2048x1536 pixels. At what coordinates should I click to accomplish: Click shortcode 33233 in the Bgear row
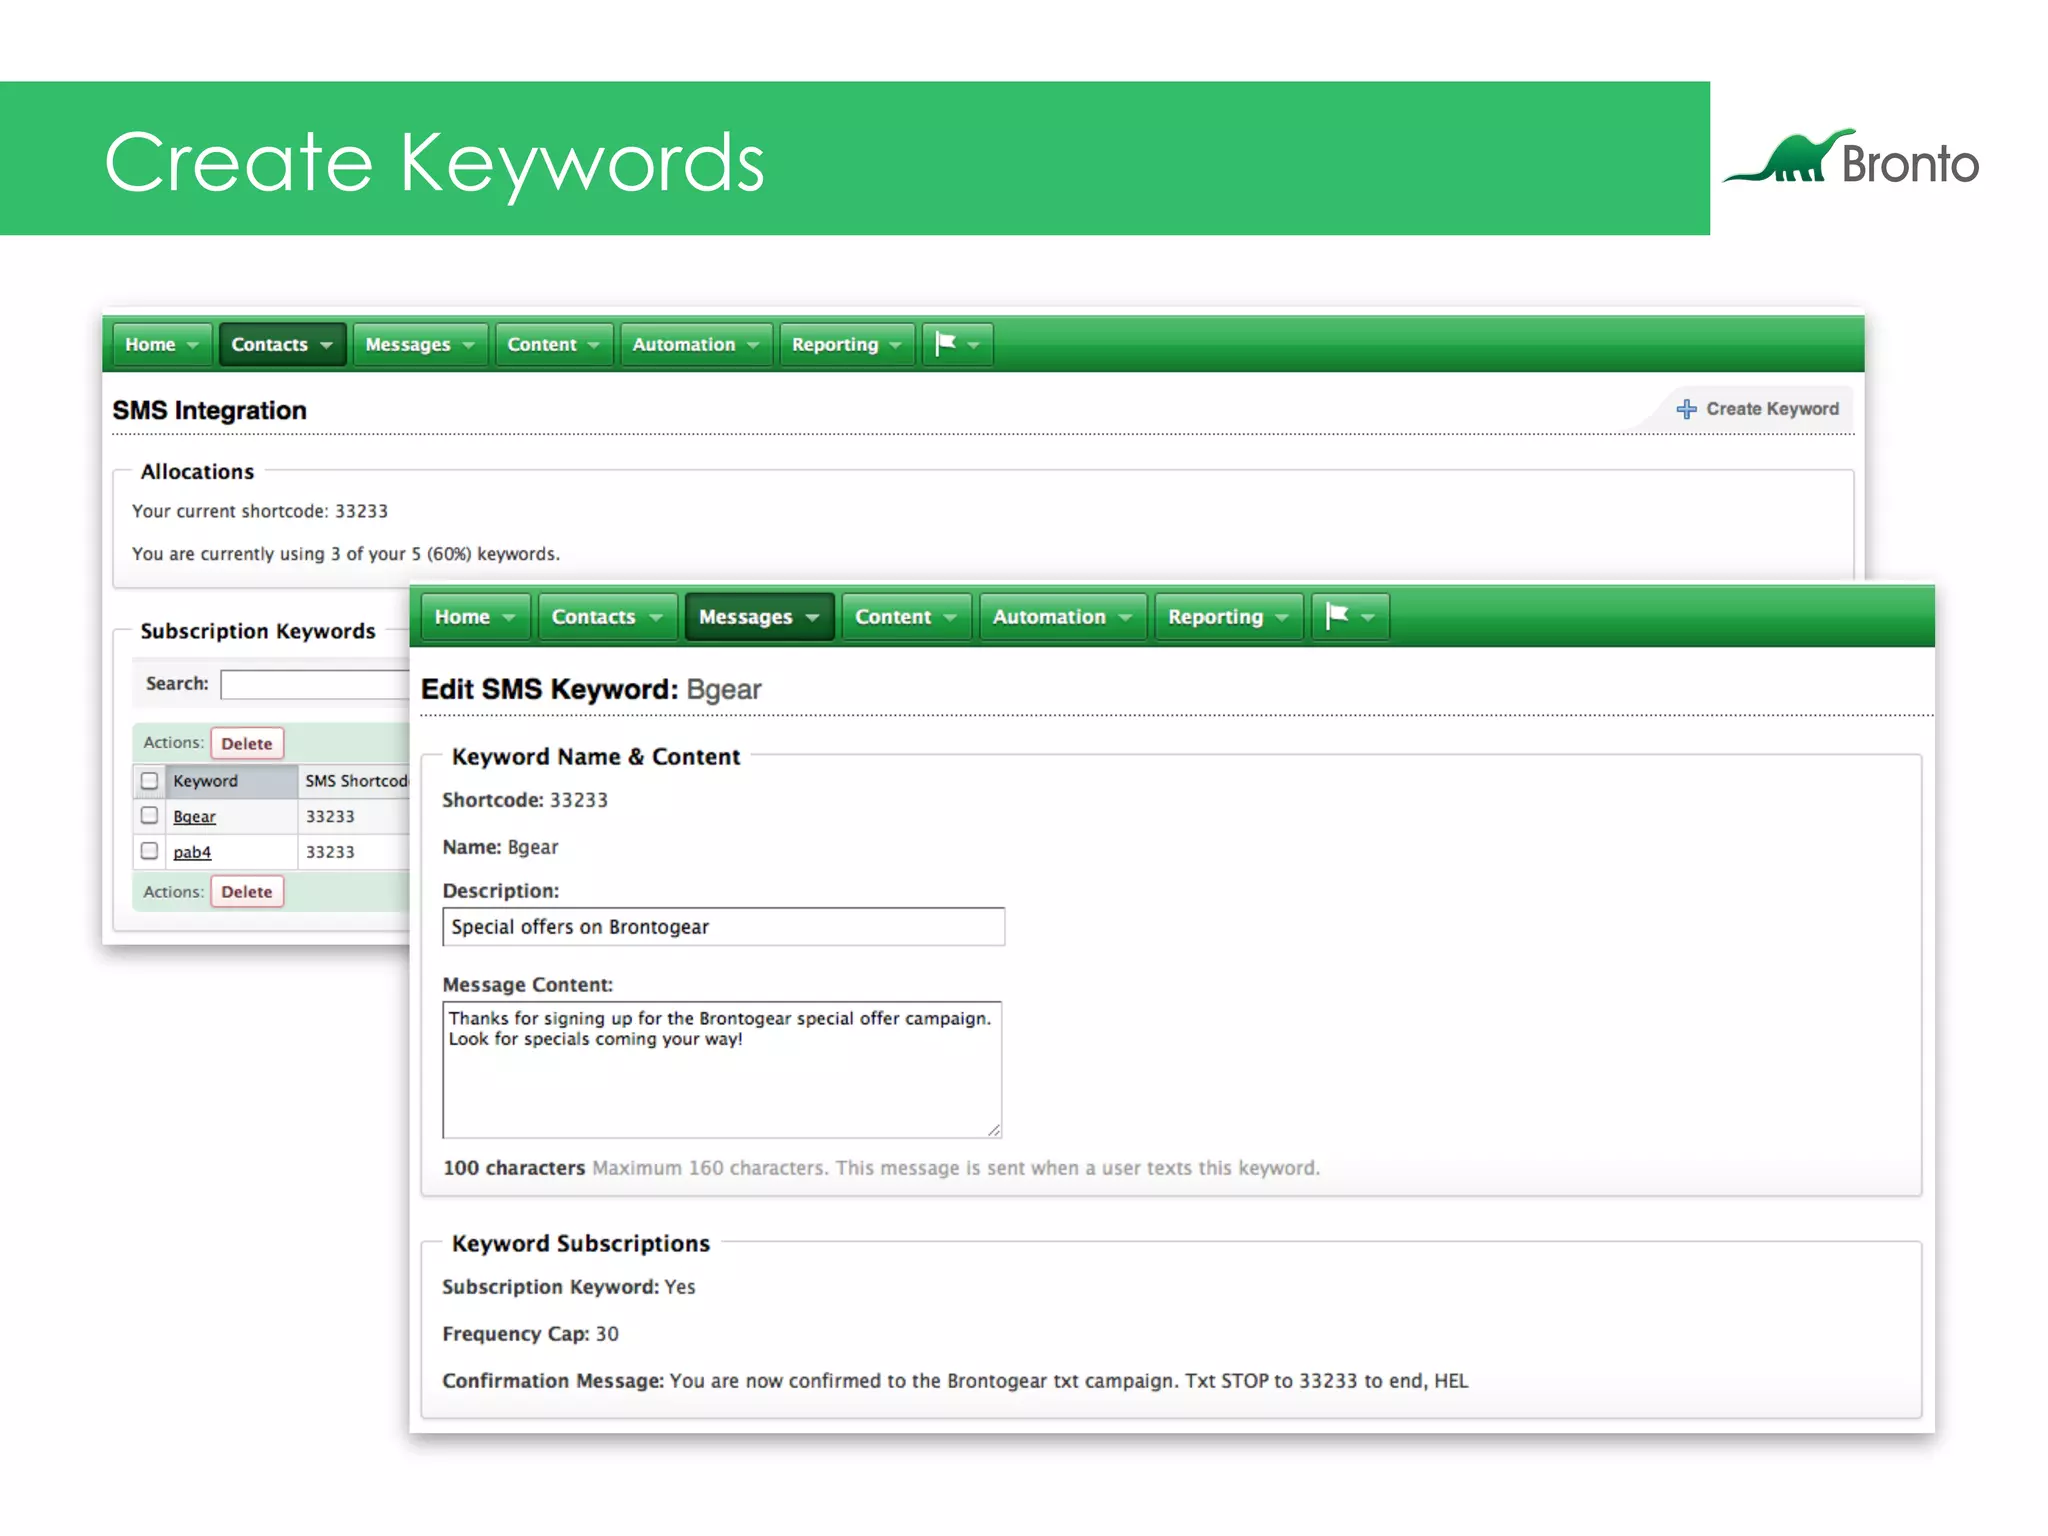pyautogui.click(x=330, y=817)
